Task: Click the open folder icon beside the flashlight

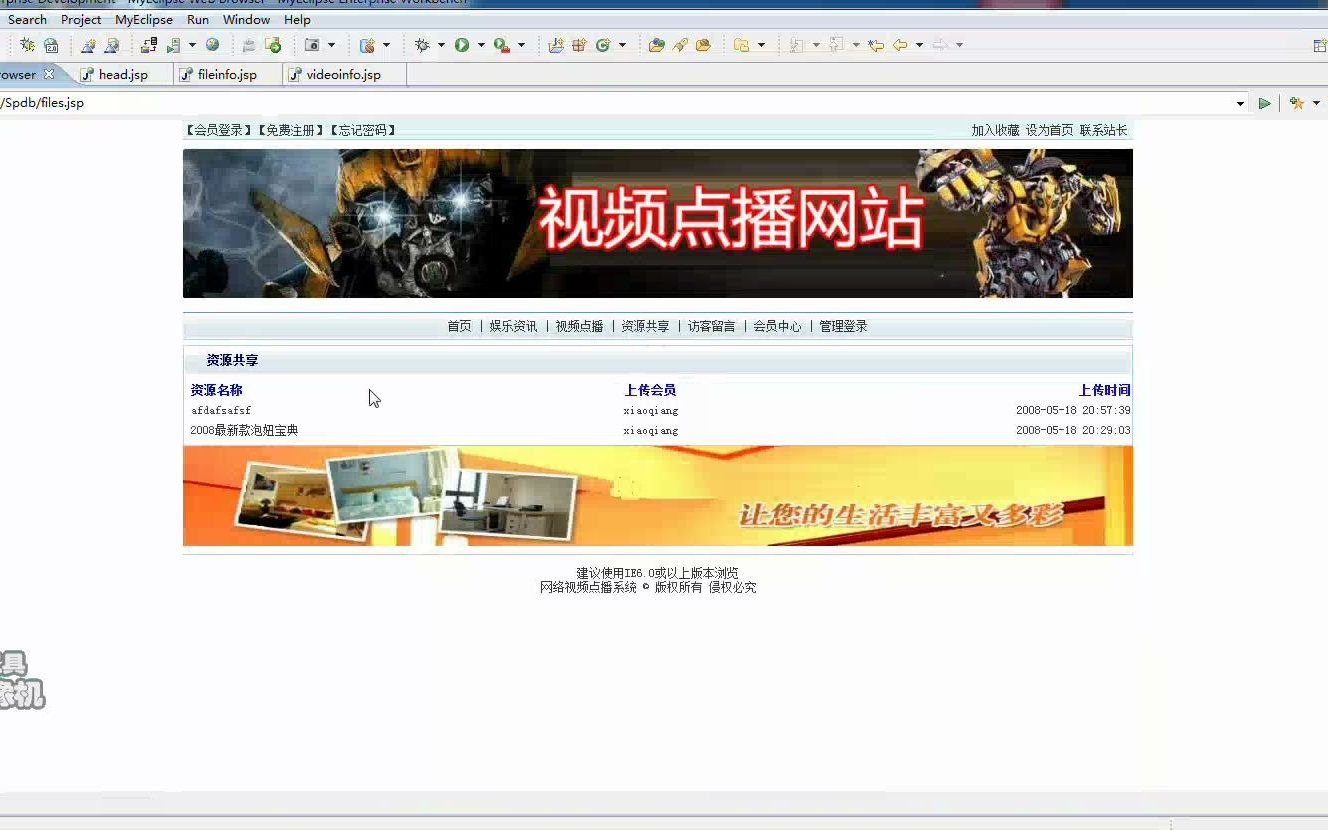Action: (703, 45)
